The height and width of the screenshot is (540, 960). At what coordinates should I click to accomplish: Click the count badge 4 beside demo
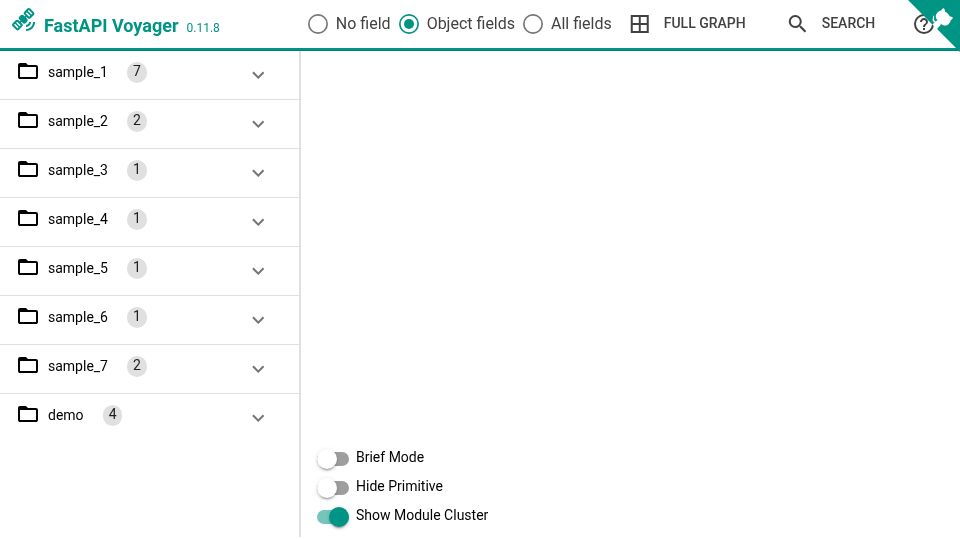(112, 414)
